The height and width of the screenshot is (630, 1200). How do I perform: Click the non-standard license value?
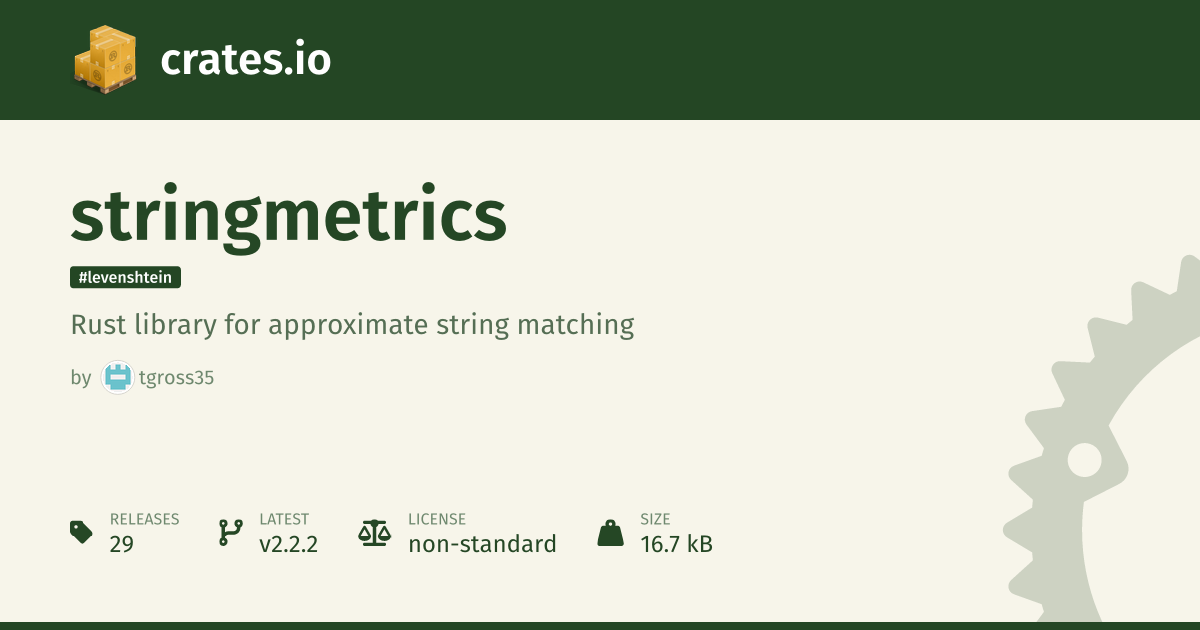click(482, 545)
